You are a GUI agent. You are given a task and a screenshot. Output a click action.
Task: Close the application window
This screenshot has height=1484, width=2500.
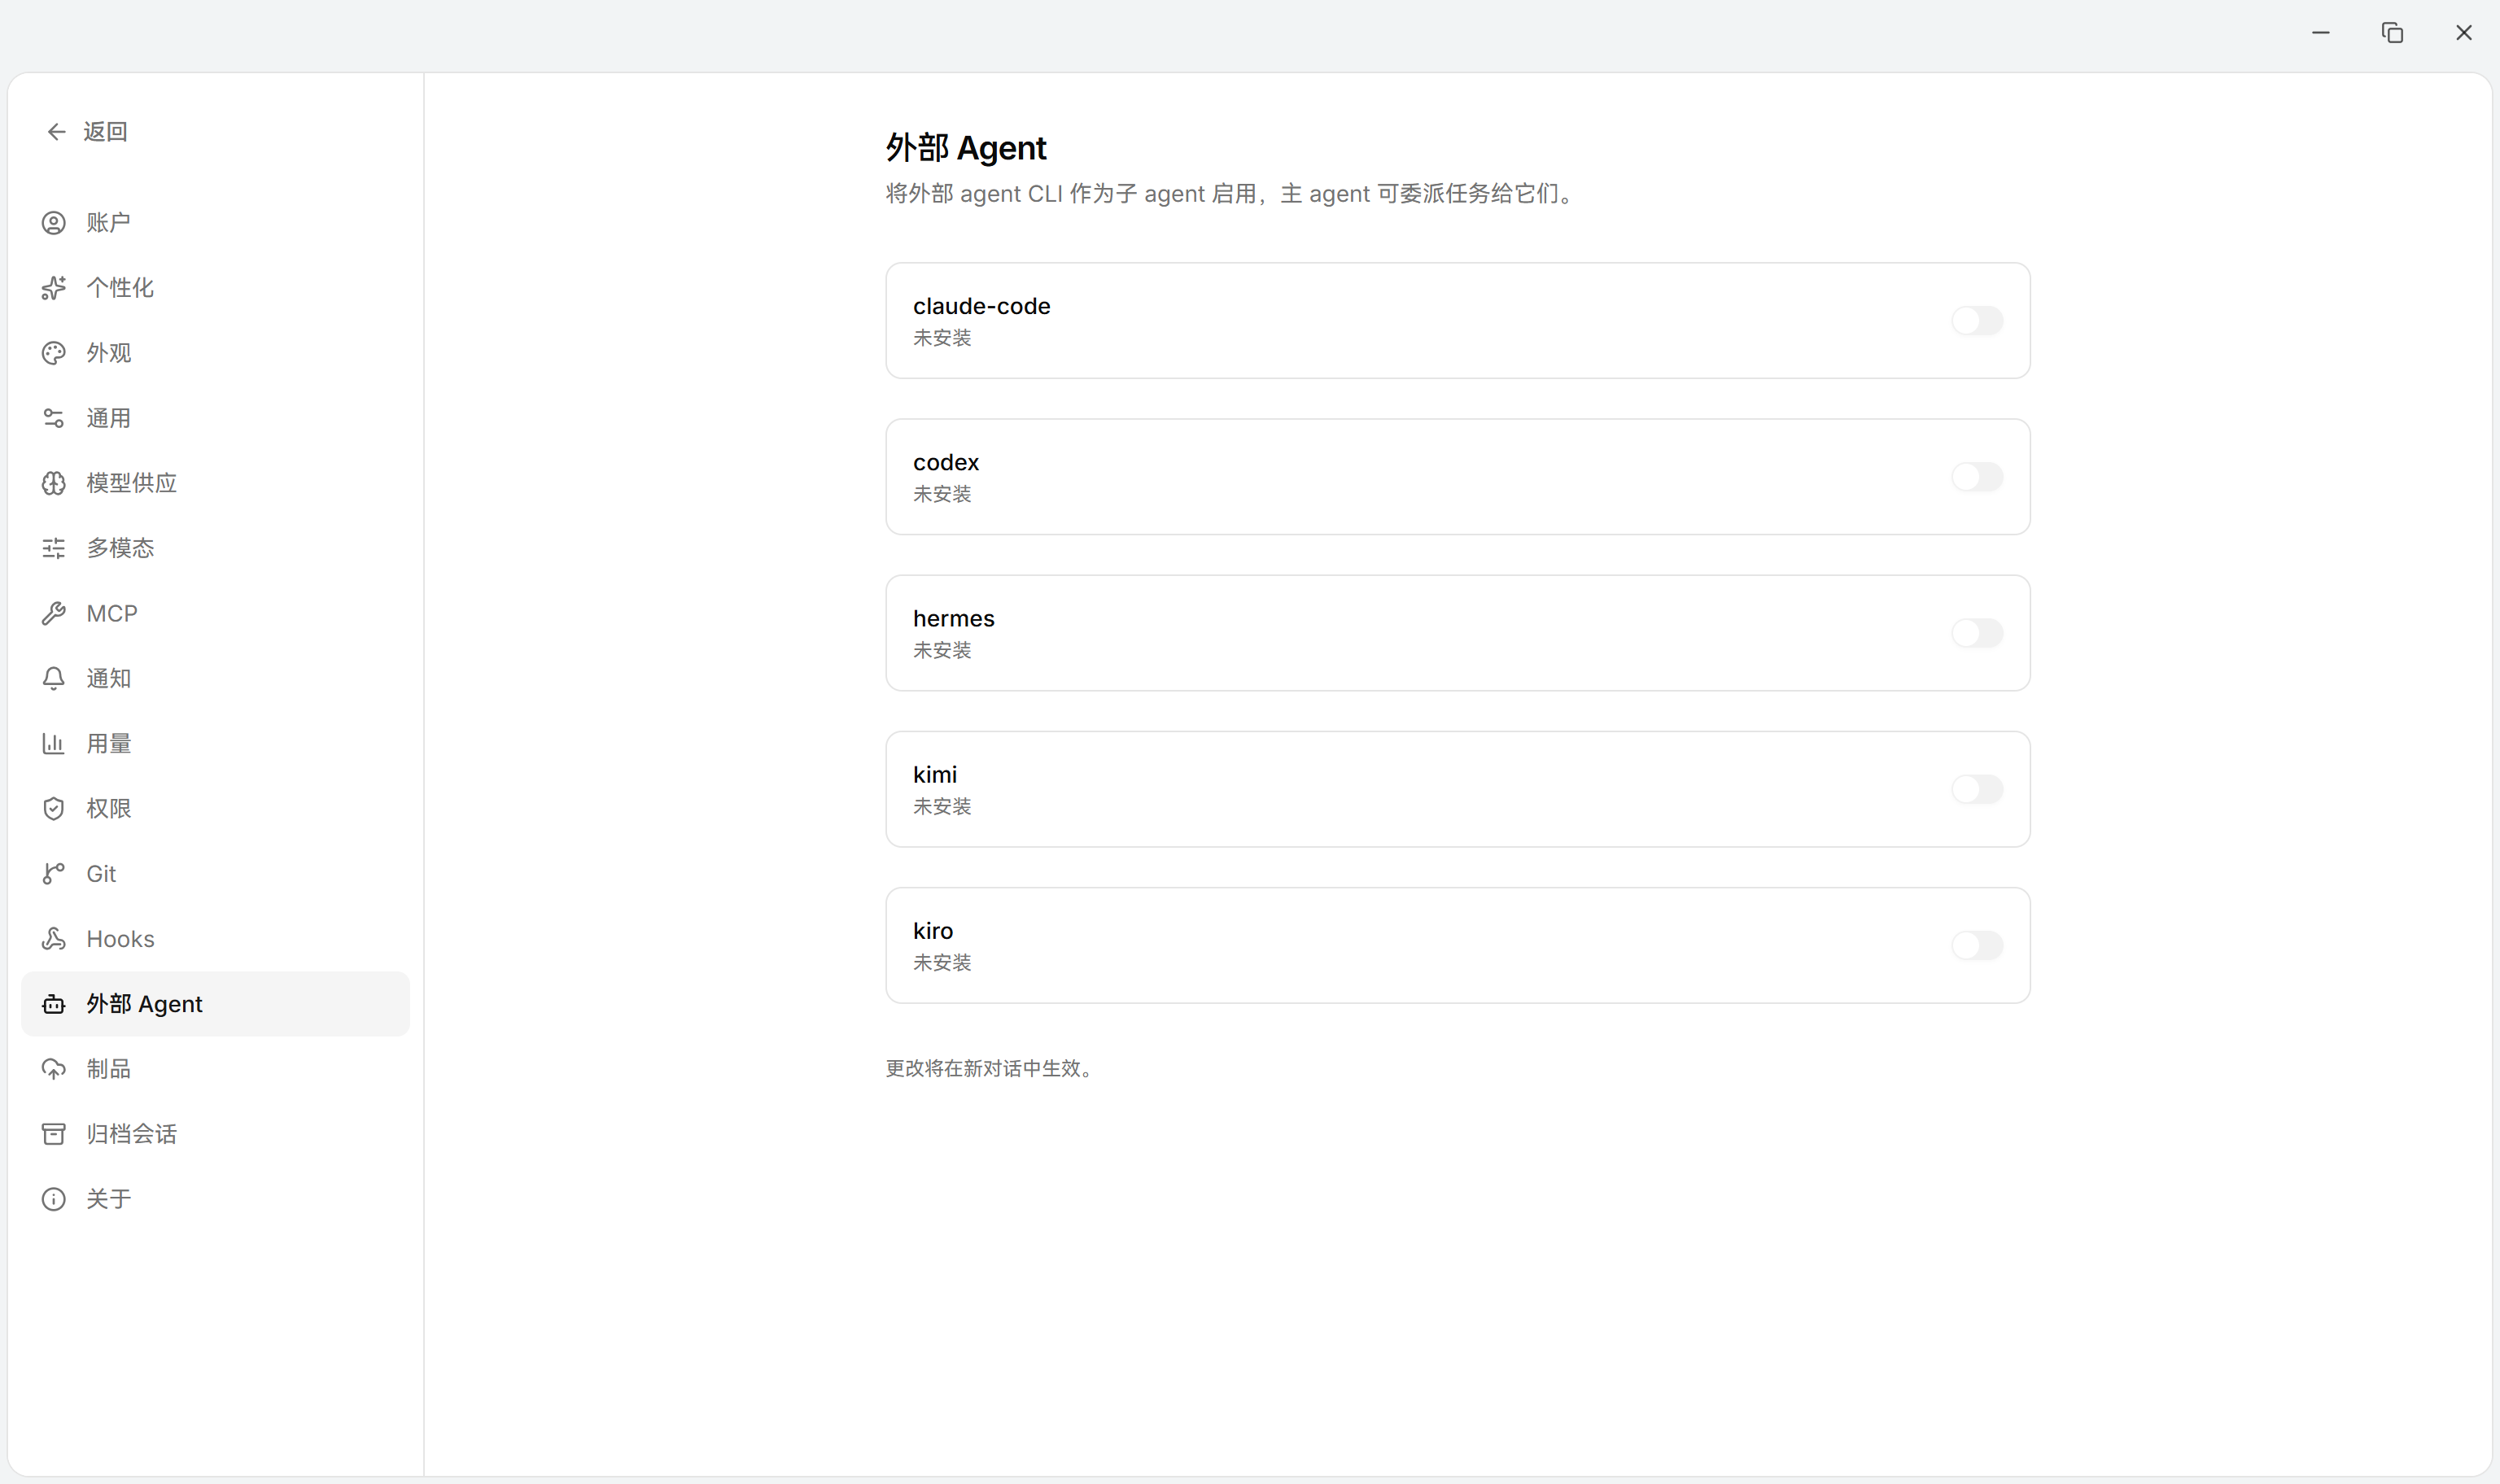pyautogui.click(x=2464, y=33)
